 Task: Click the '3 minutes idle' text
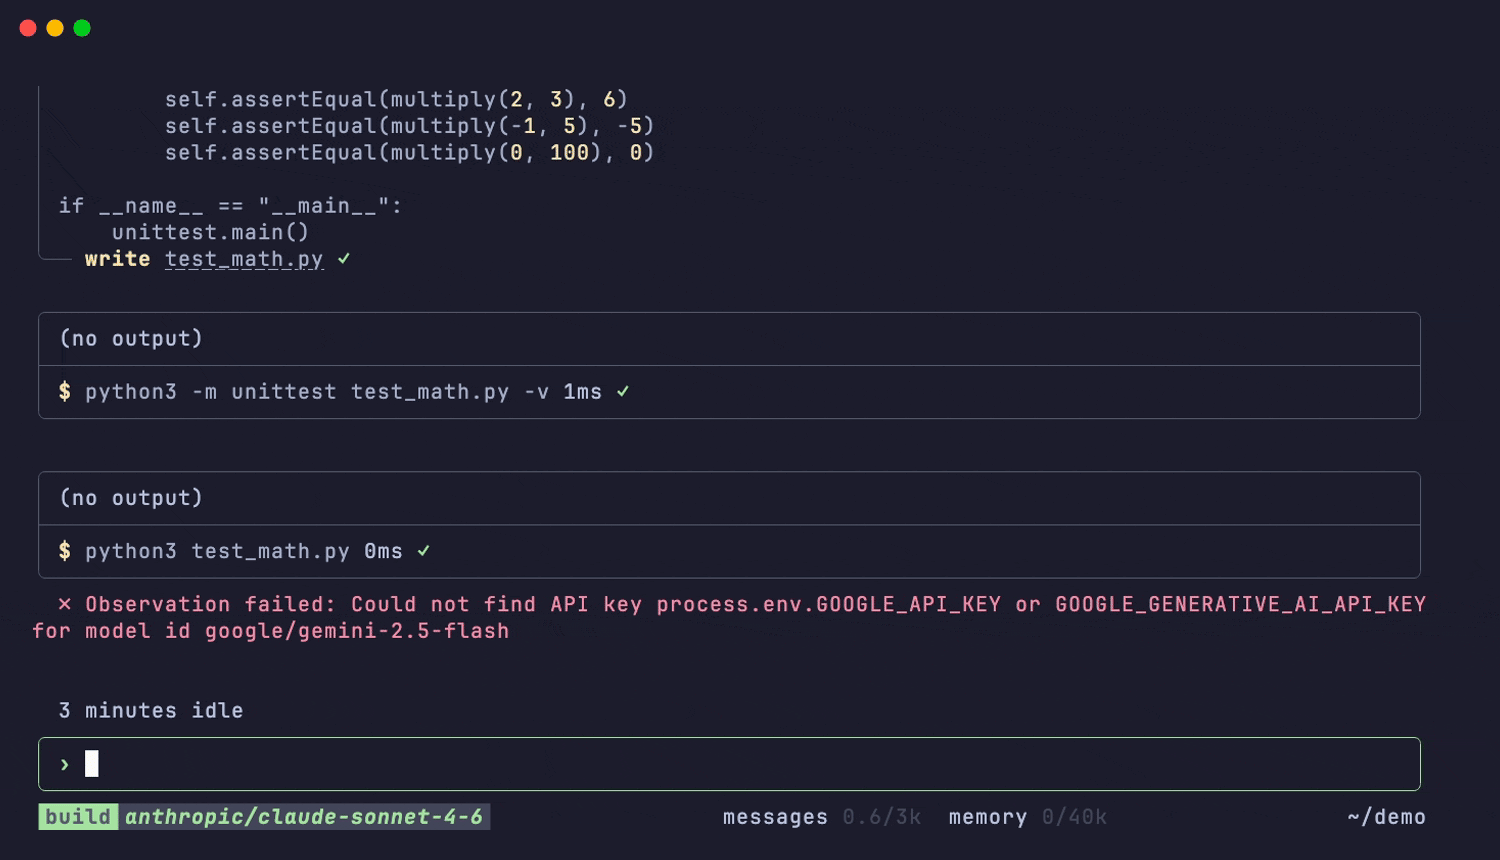click(x=151, y=710)
